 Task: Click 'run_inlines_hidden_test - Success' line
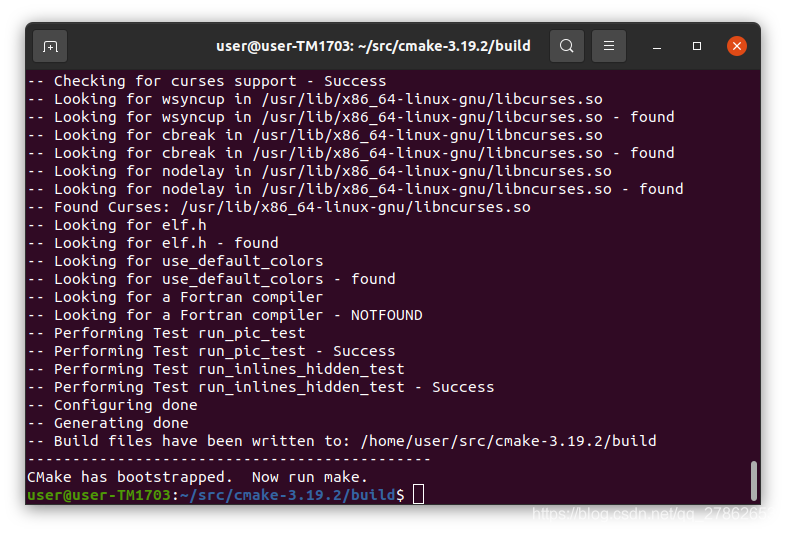pyautogui.click(x=261, y=388)
